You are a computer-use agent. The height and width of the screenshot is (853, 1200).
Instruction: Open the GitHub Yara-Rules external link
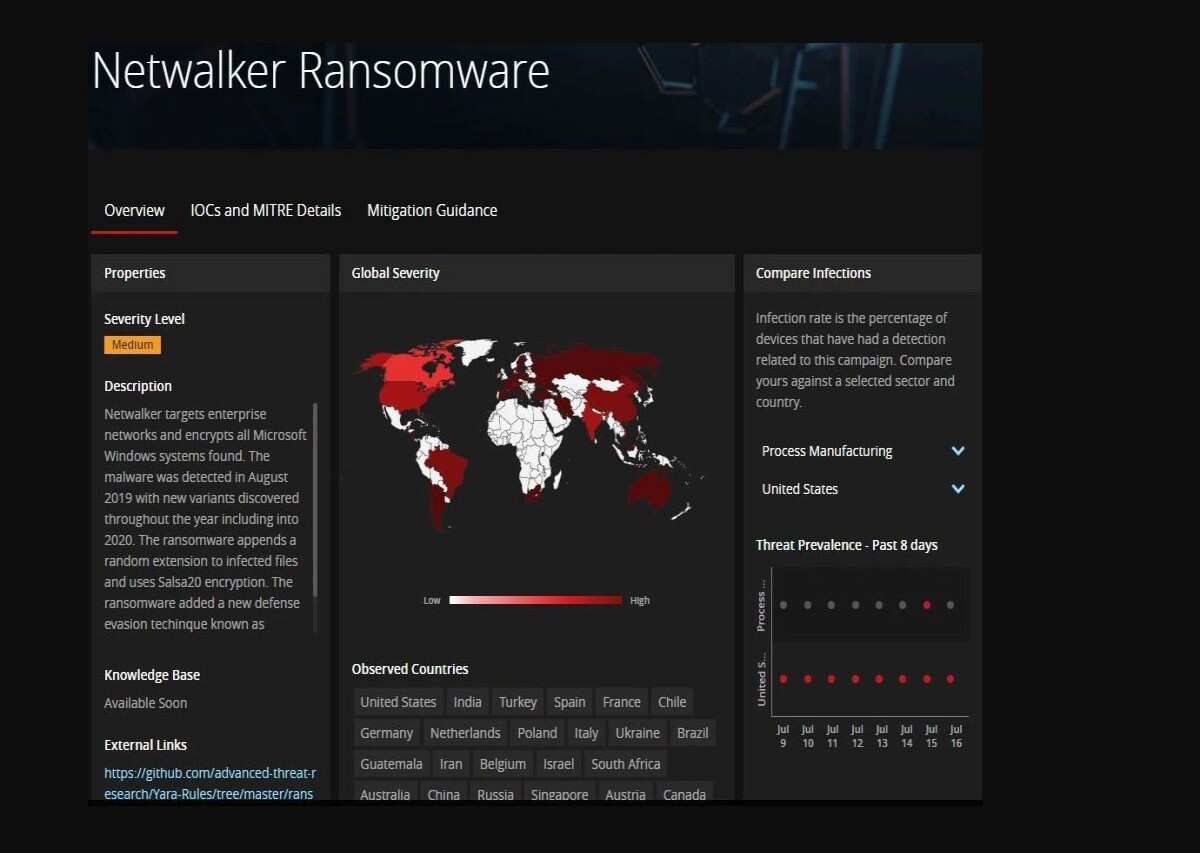point(210,784)
